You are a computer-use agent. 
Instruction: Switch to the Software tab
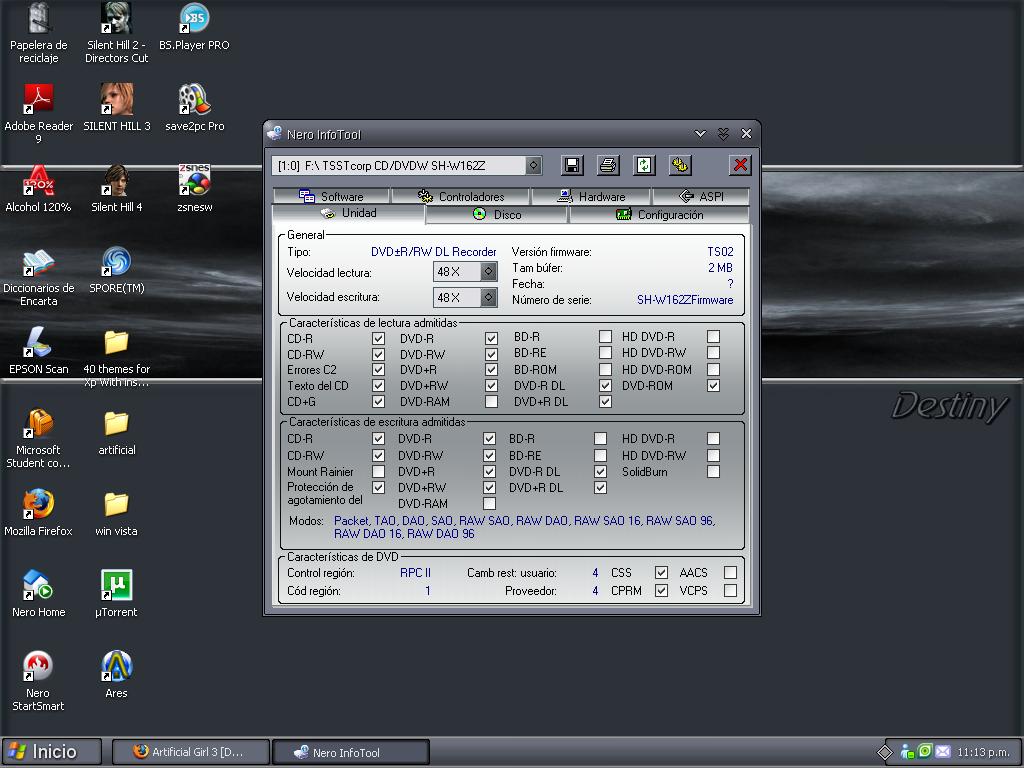331,196
